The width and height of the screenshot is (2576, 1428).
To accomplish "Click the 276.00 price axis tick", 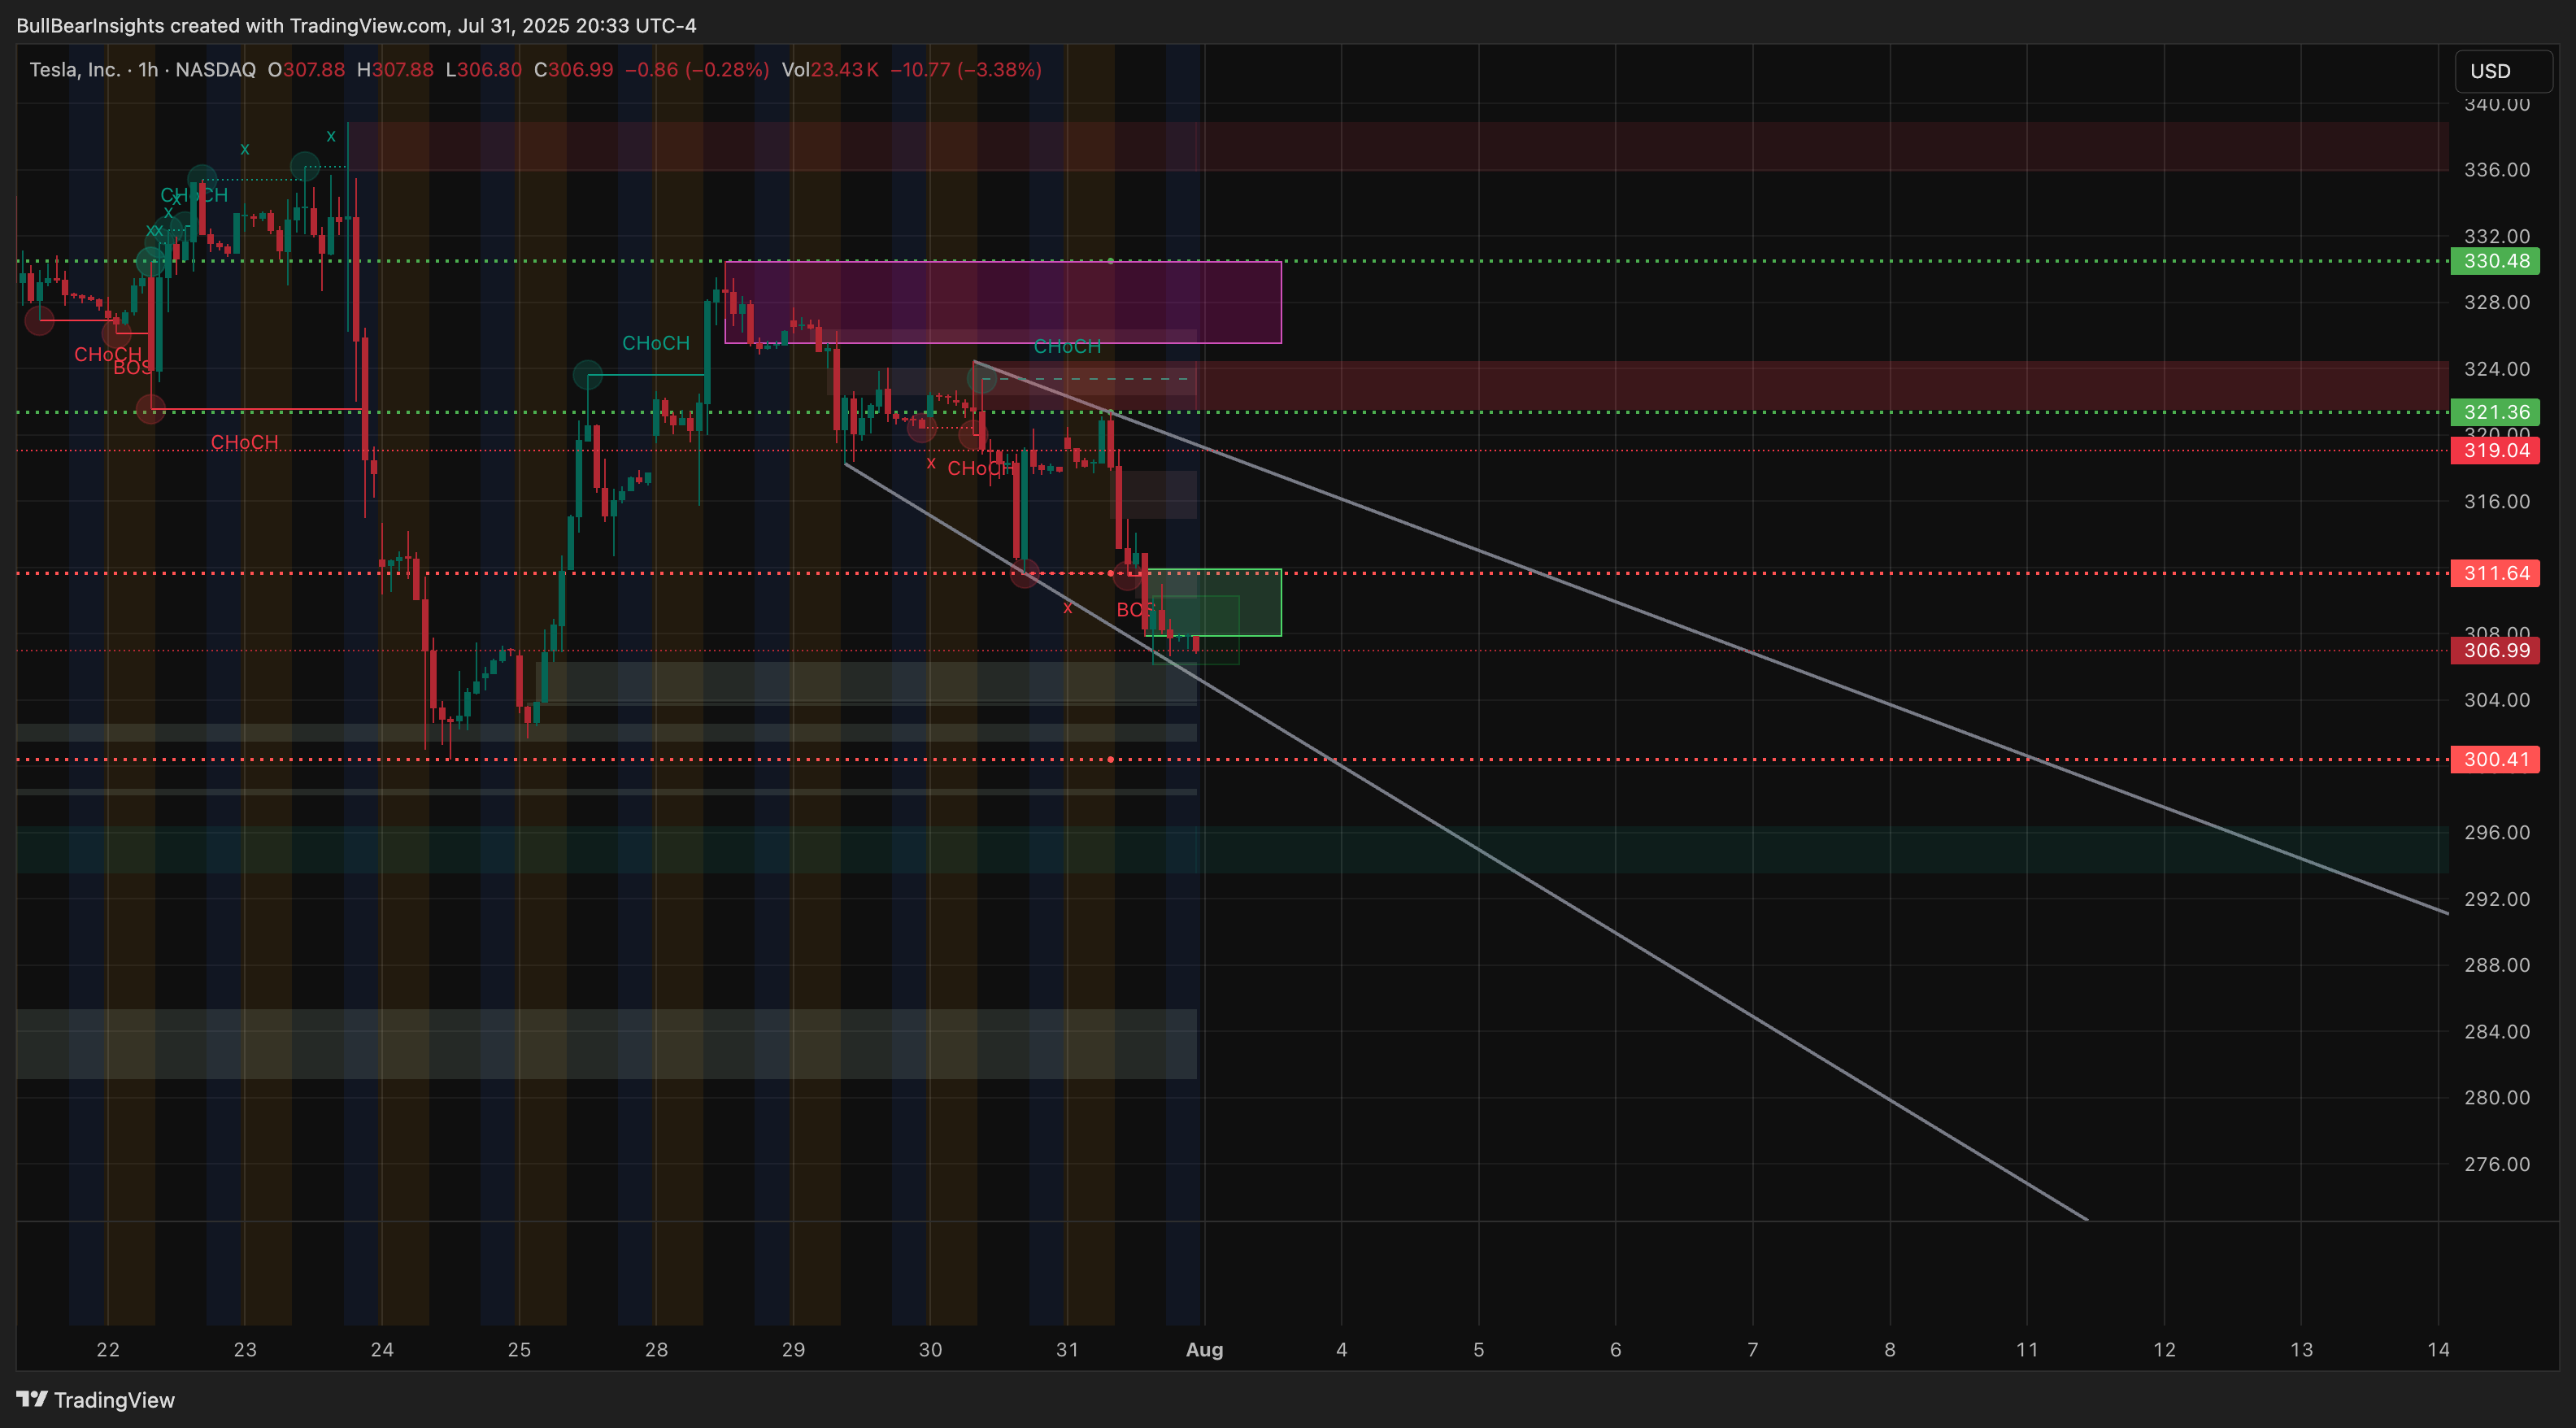I will pyautogui.click(x=2497, y=1164).
